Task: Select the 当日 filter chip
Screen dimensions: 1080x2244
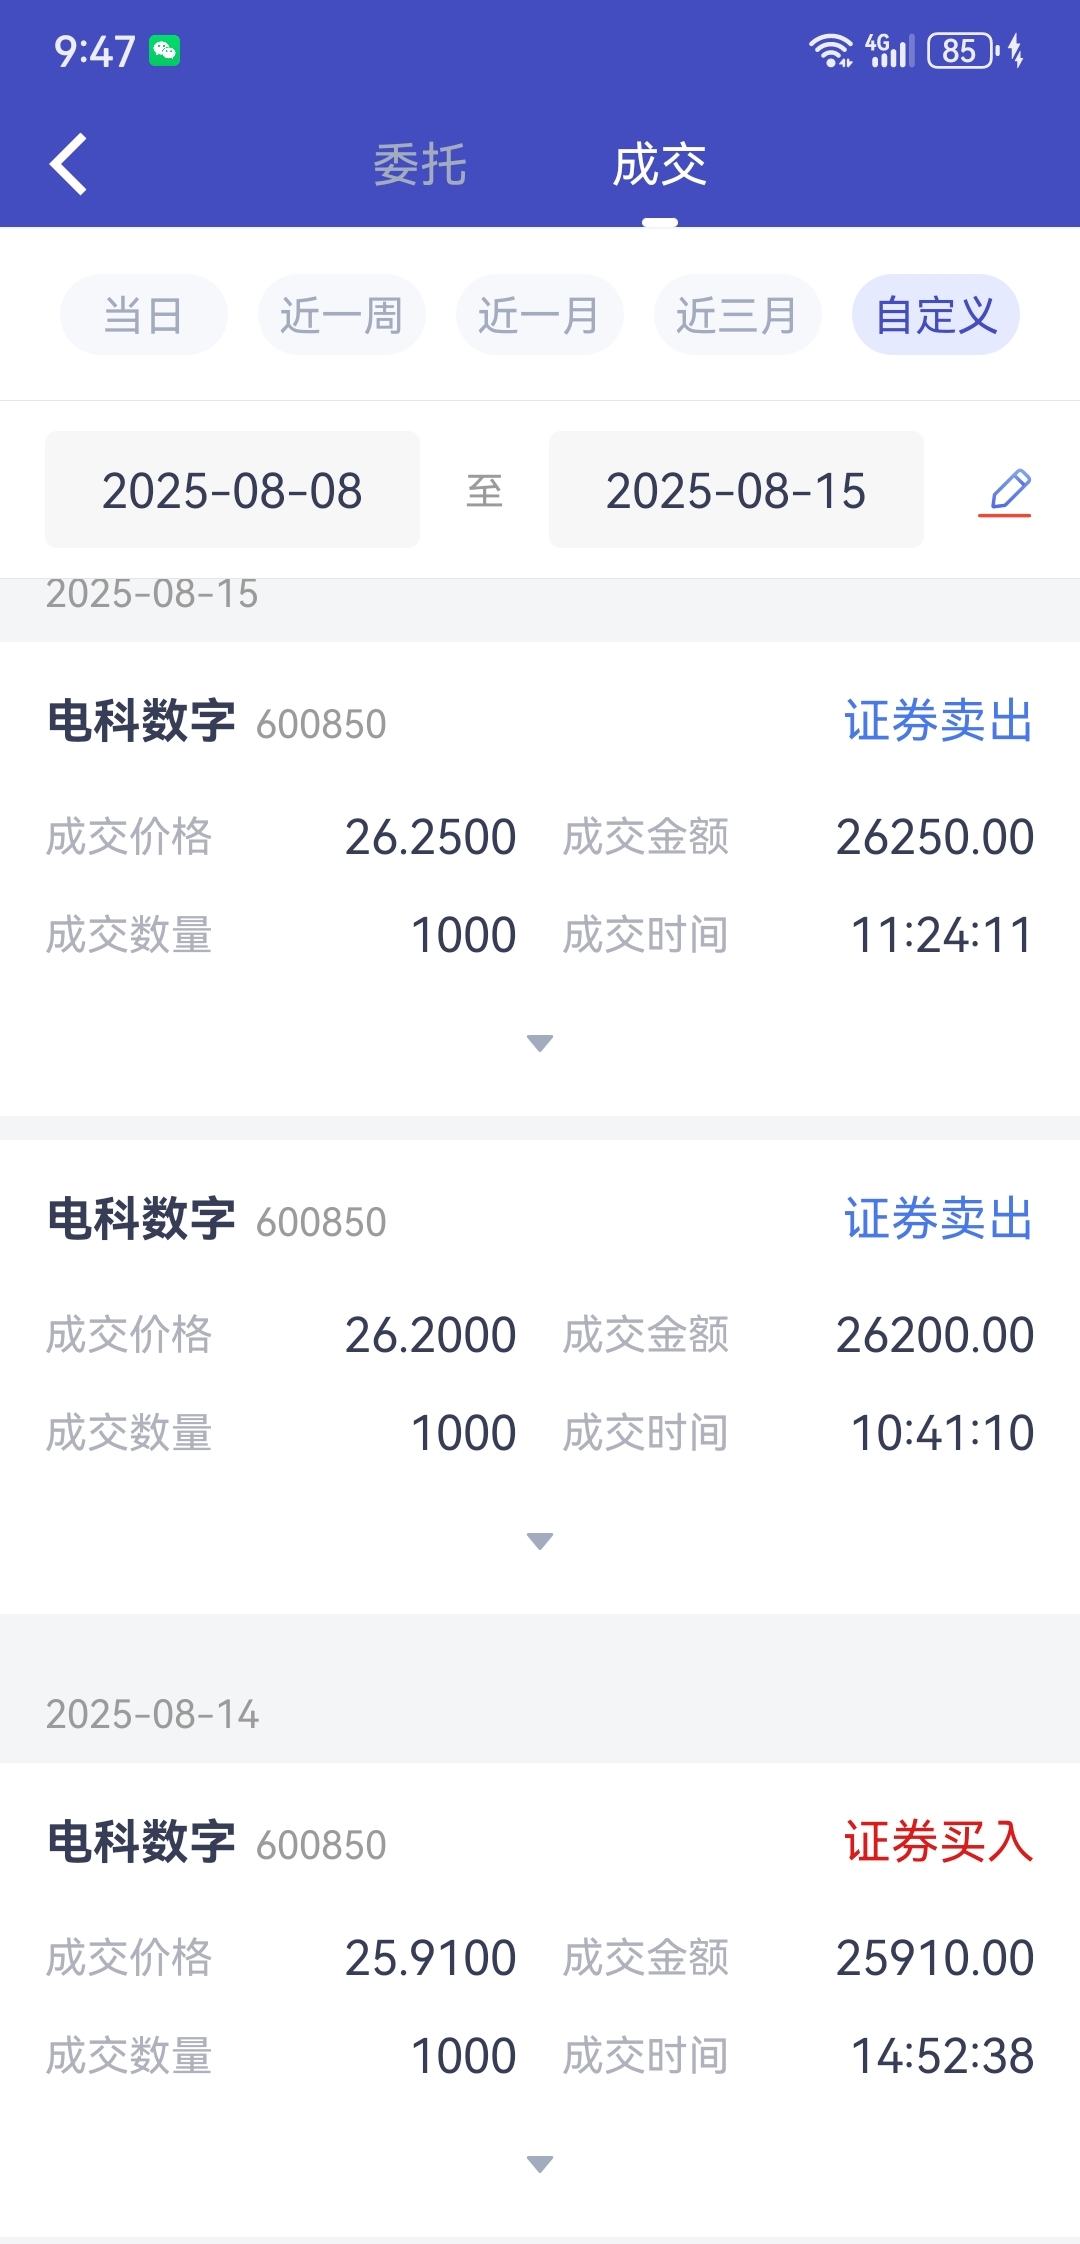Action: pyautogui.click(x=144, y=315)
